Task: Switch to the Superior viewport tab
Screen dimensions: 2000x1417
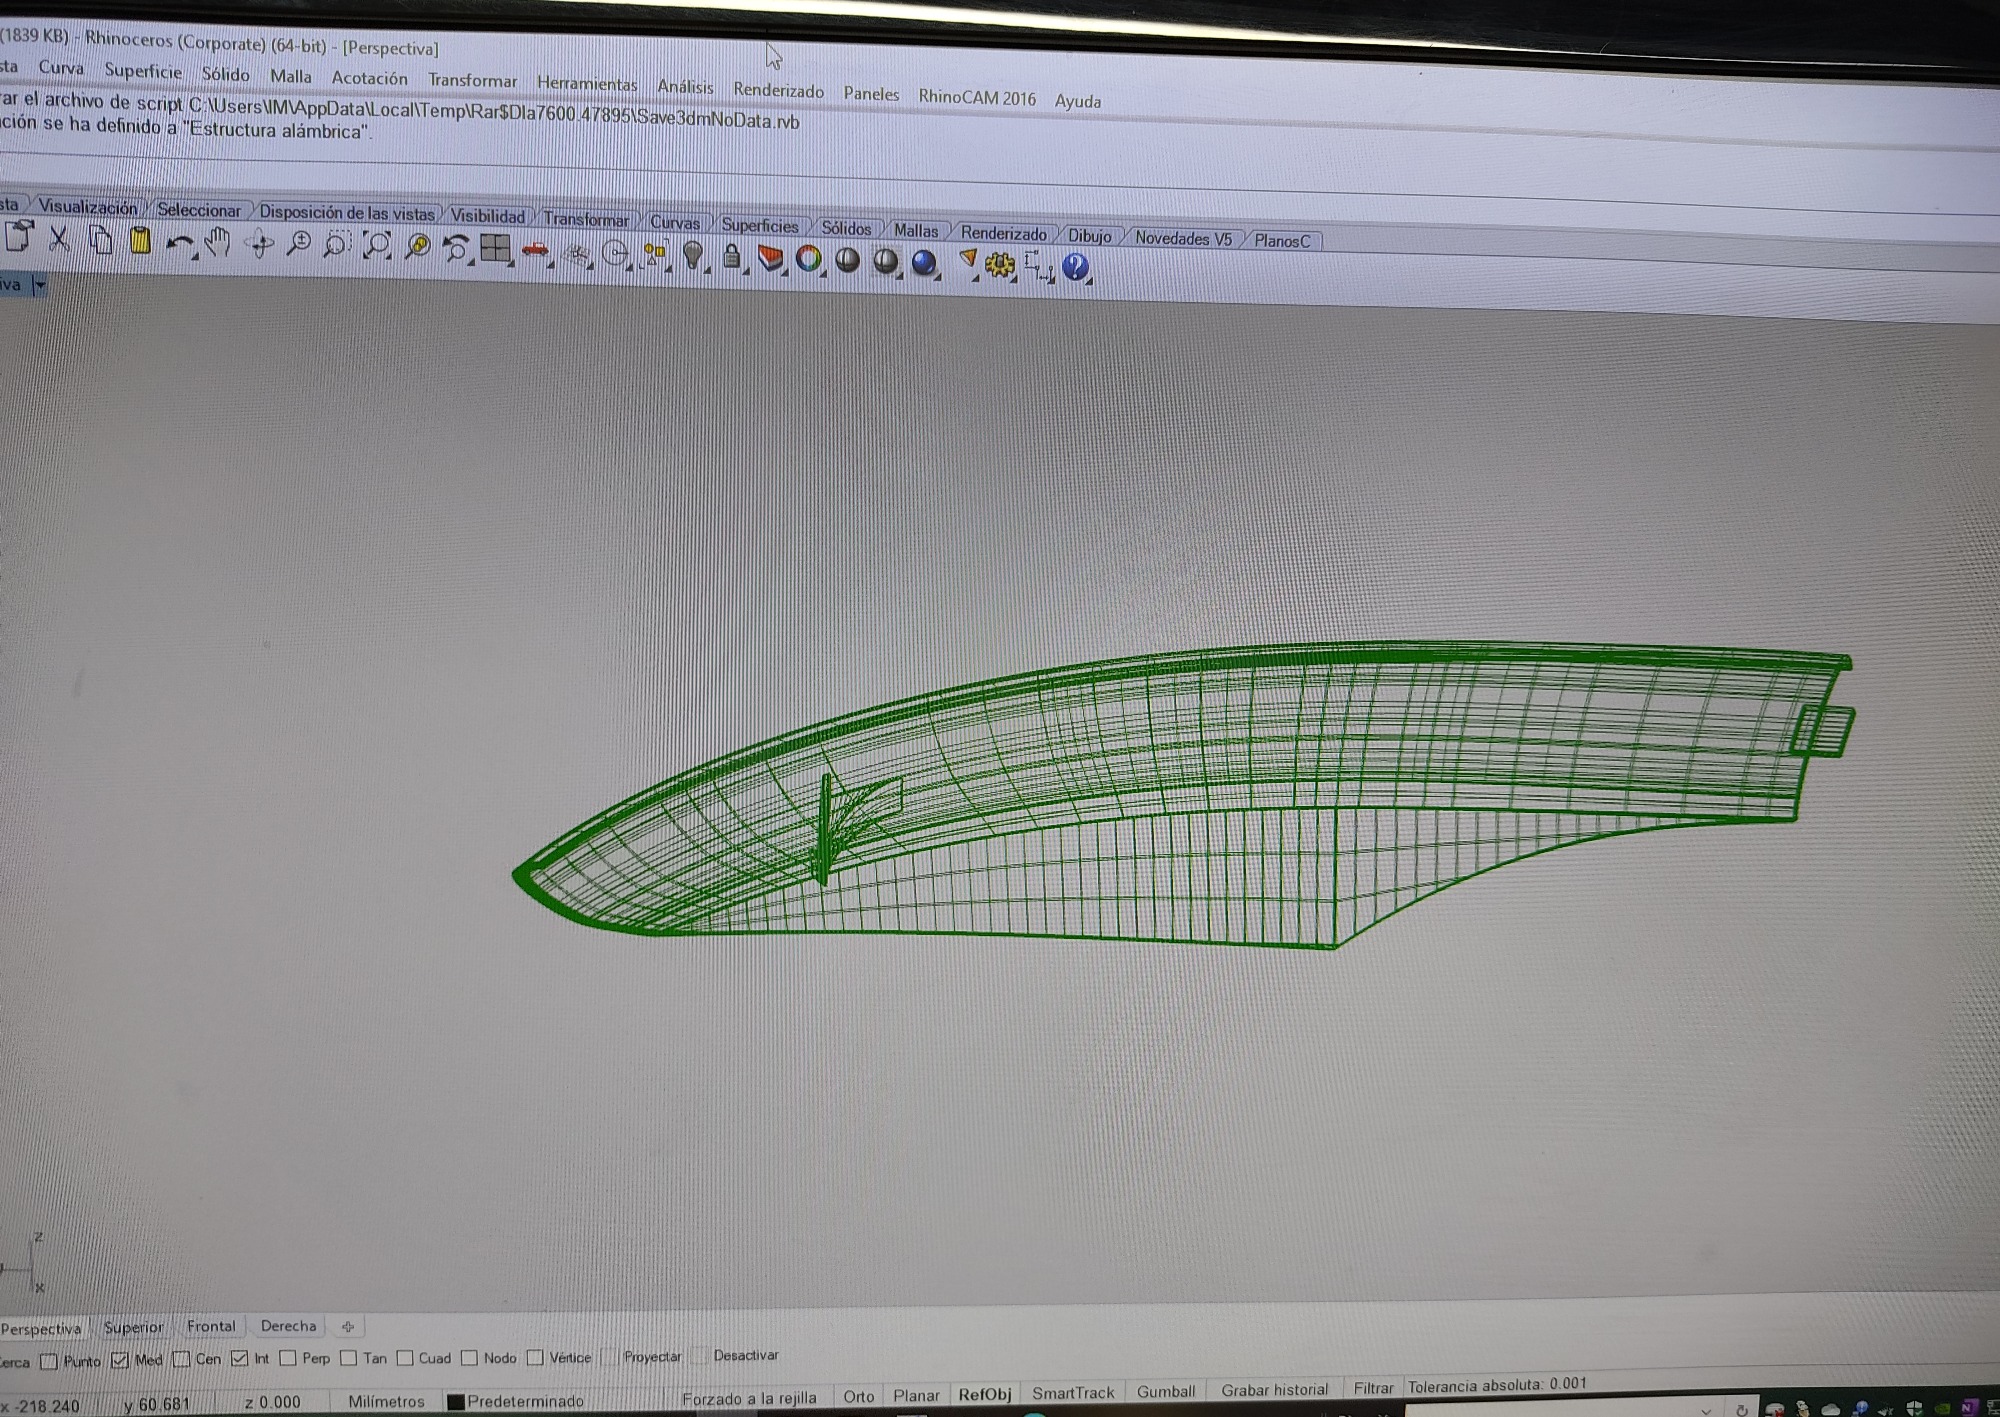Action: pyautogui.click(x=133, y=1327)
